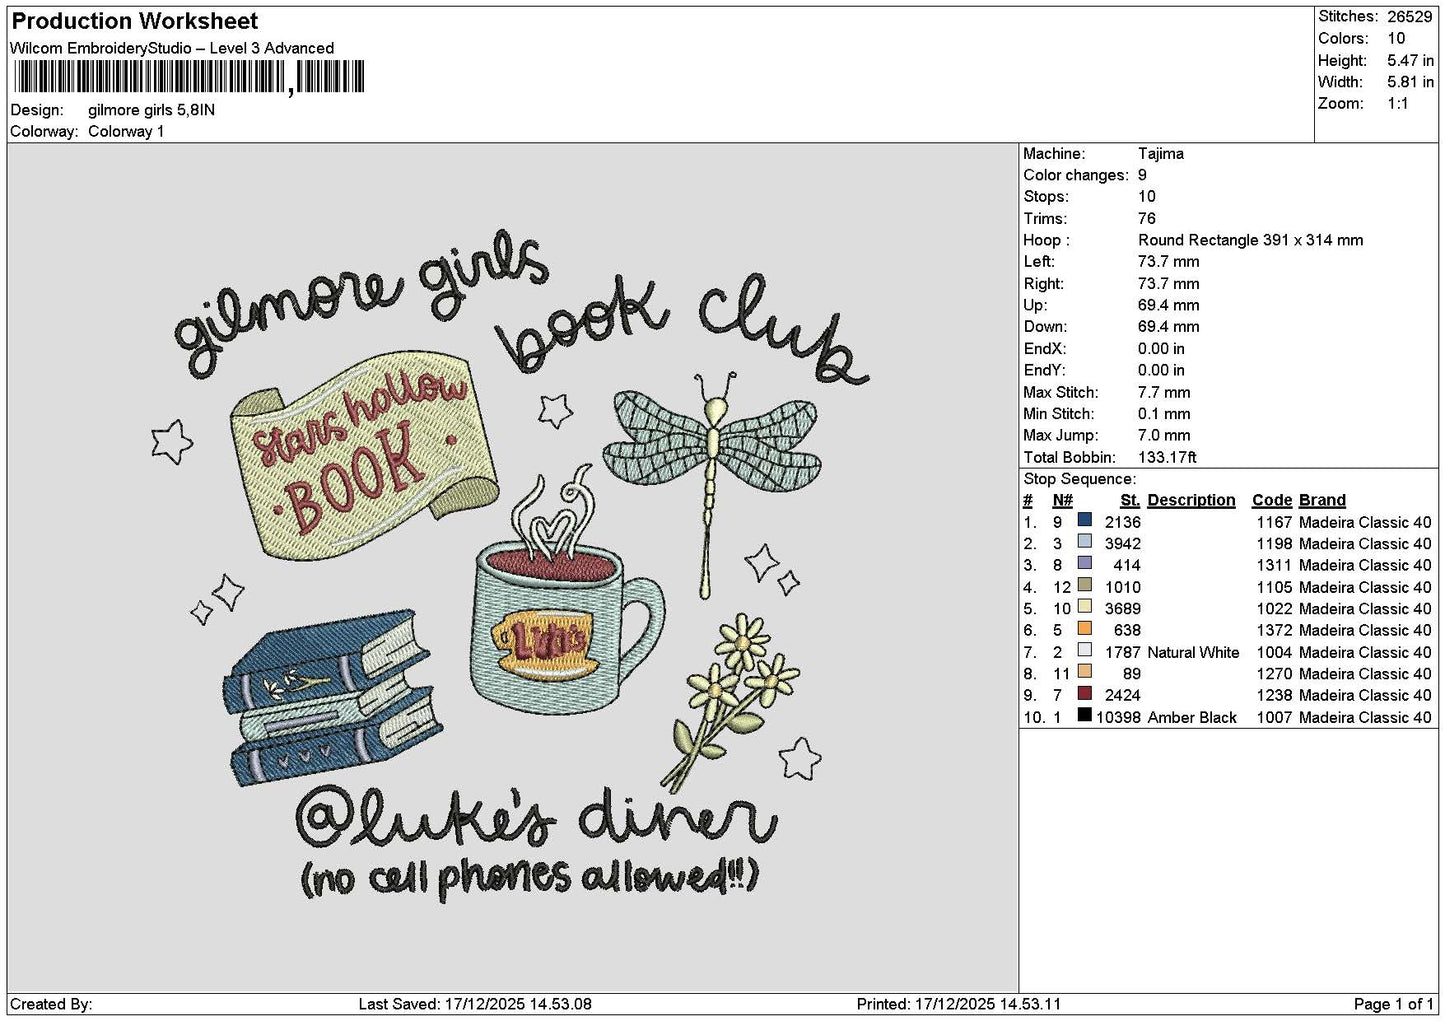1445x1021 pixels.
Task: Click the Color changes value 9
Action: (1142, 175)
